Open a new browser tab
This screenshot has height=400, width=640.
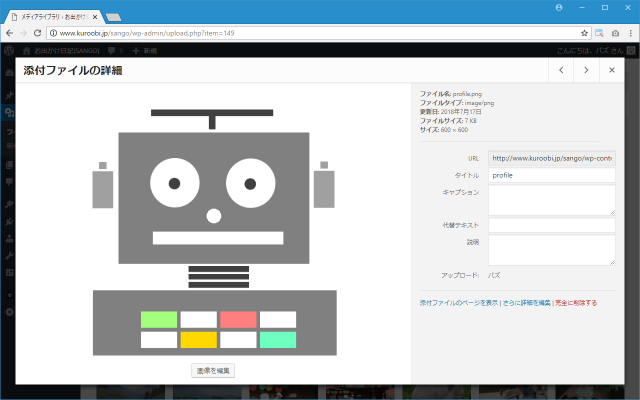click(113, 17)
